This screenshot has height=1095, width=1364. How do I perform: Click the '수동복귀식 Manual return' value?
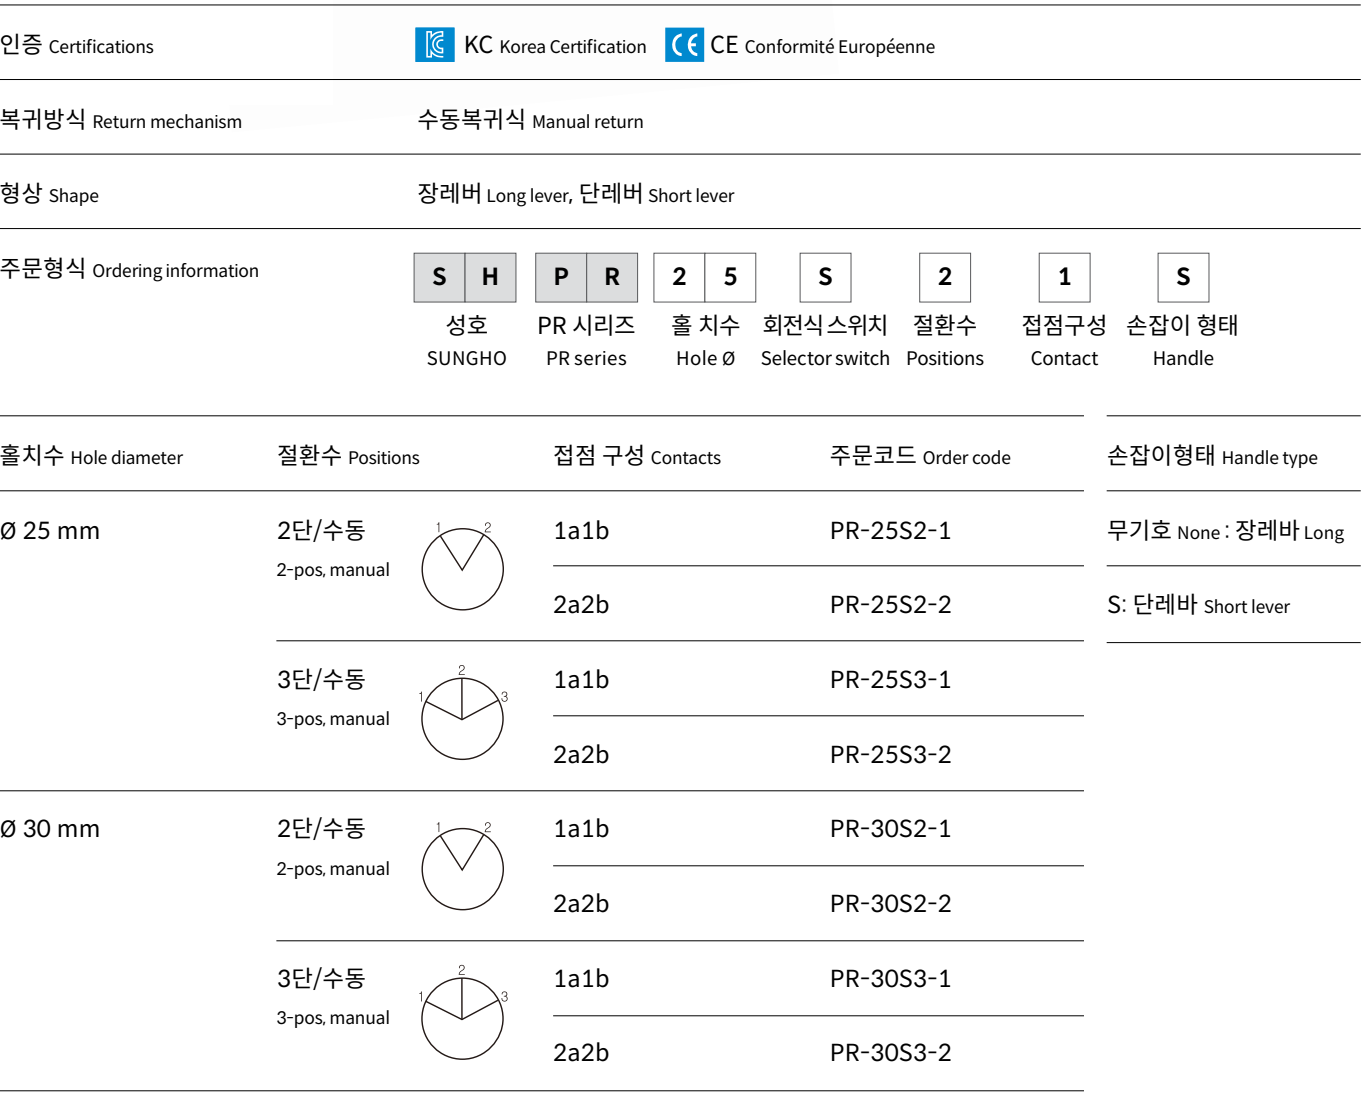coord(530,120)
